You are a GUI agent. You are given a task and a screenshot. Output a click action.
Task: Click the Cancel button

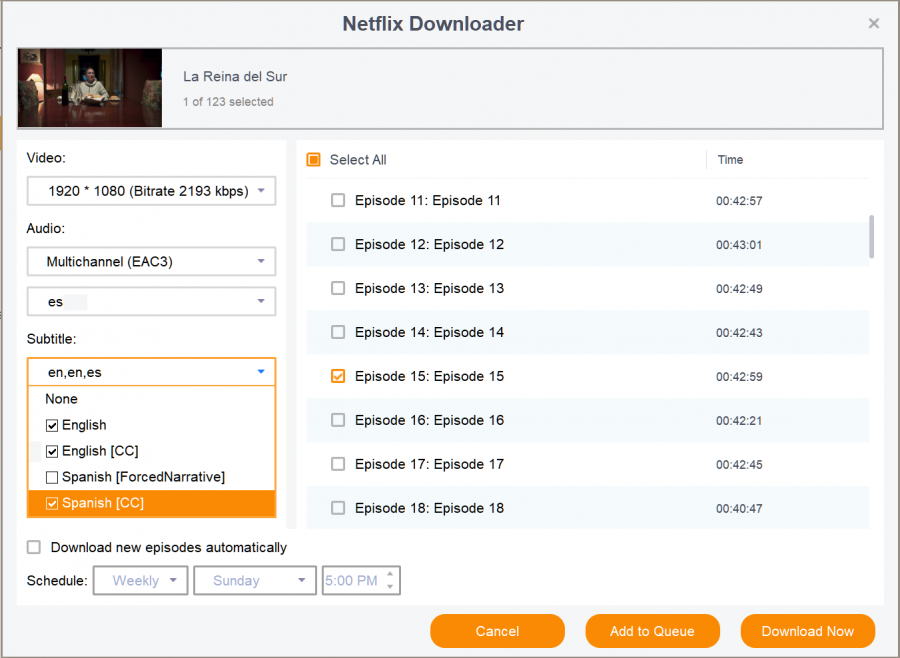coord(497,631)
